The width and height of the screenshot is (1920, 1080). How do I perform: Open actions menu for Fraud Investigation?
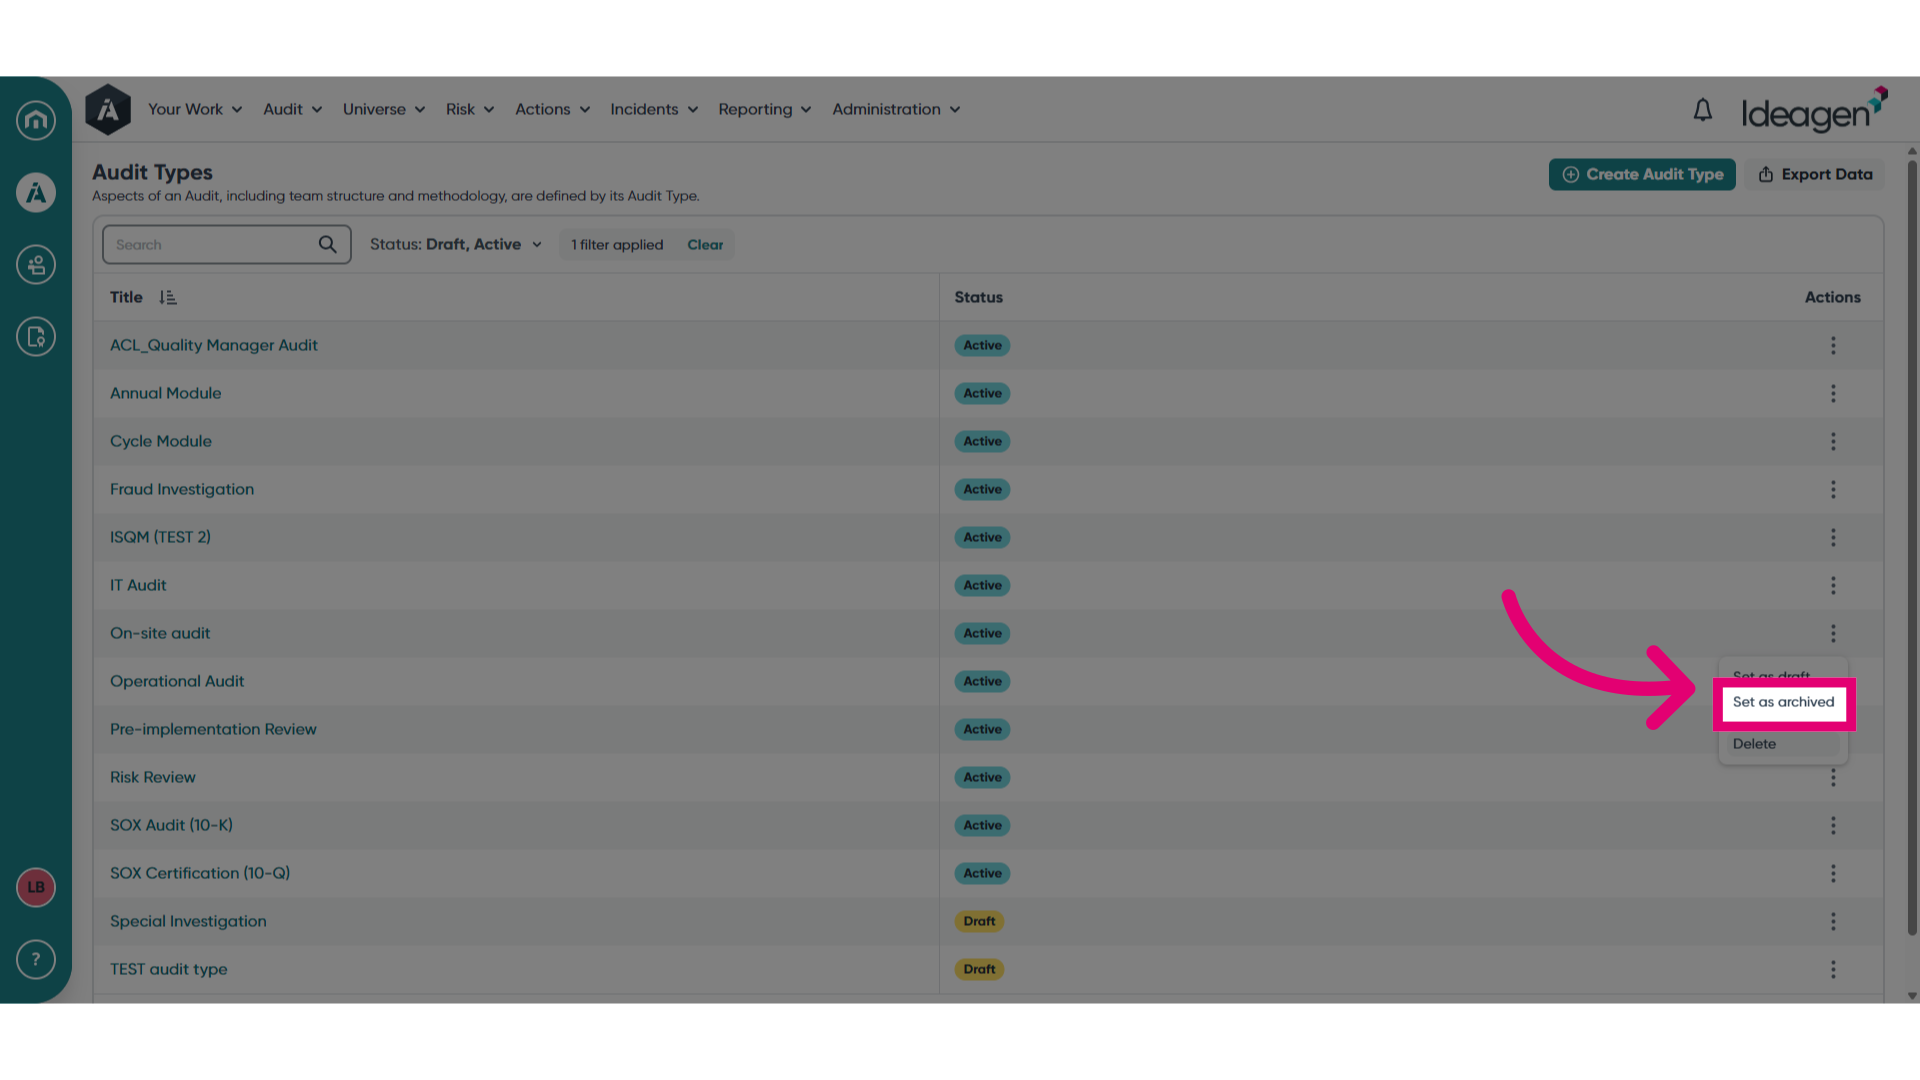tap(1833, 489)
